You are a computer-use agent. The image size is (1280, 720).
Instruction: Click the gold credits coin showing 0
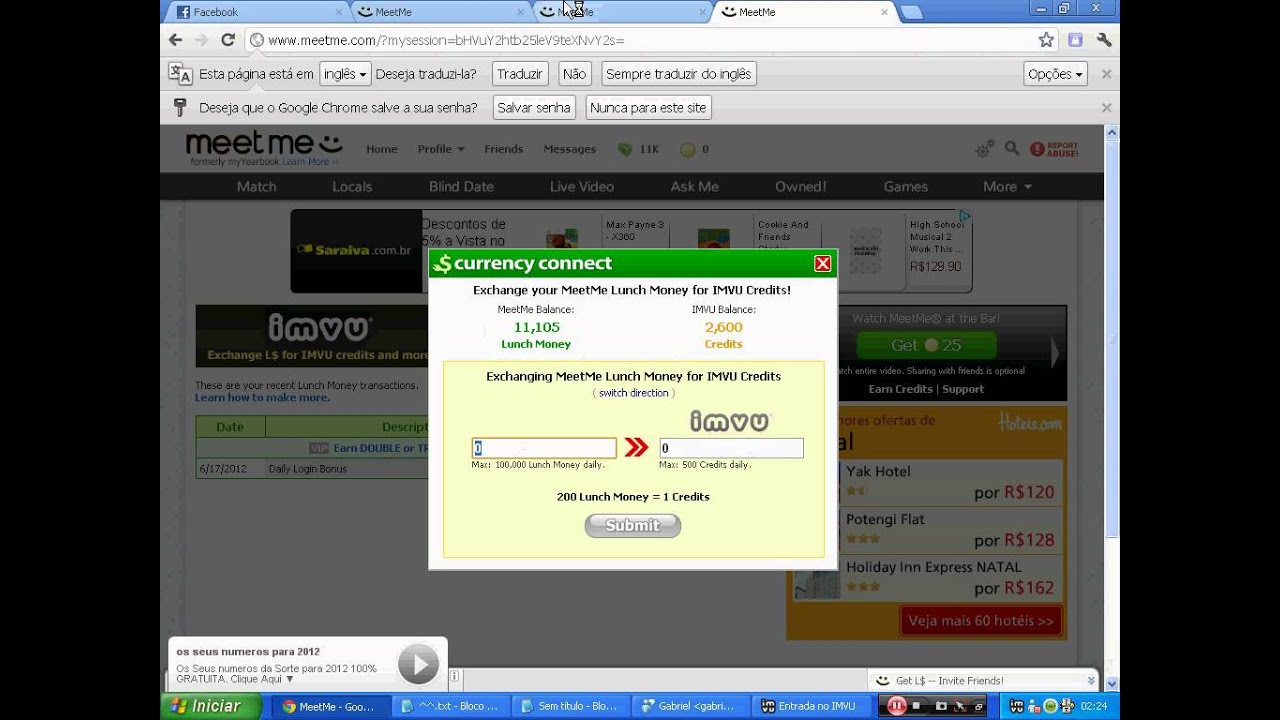pos(687,149)
